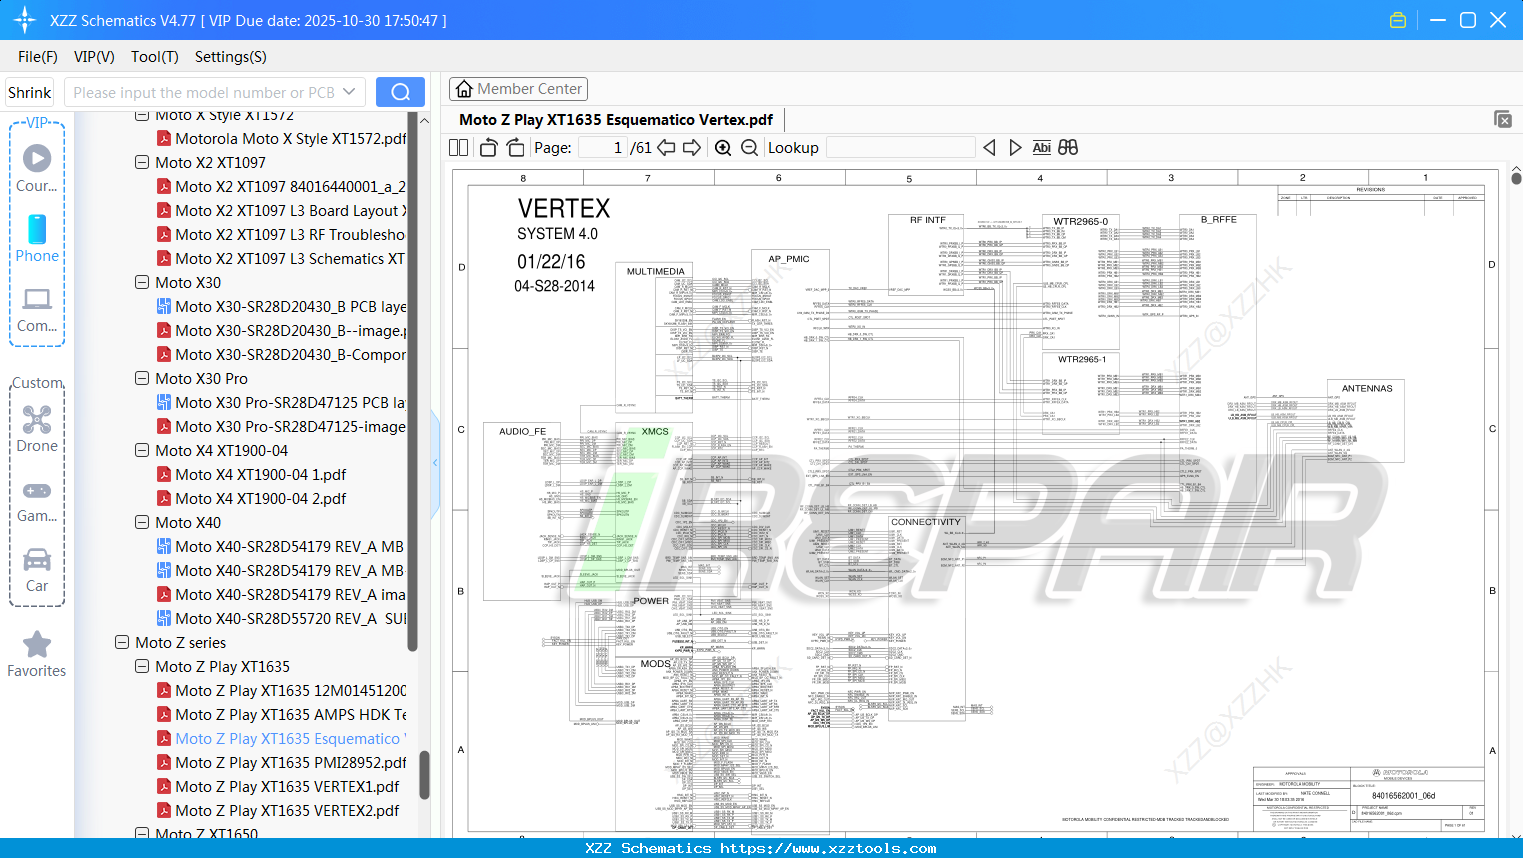
Task: Select the Moto Z Play XT1635 Esquematico Vertex.pdf tab
Action: click(616, 120)
